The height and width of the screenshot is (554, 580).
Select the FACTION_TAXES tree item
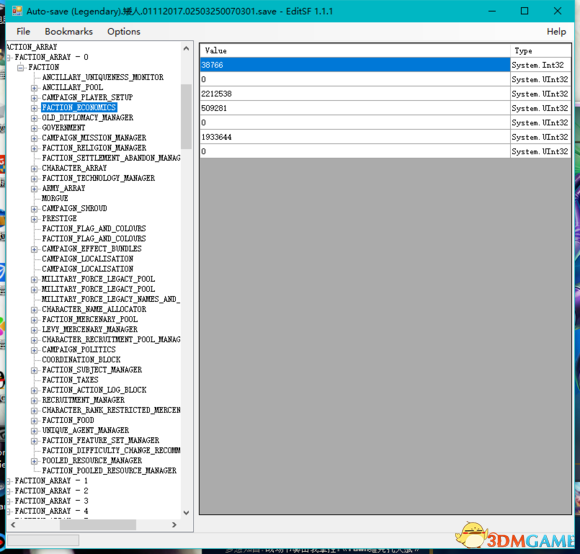pos(70,380)
